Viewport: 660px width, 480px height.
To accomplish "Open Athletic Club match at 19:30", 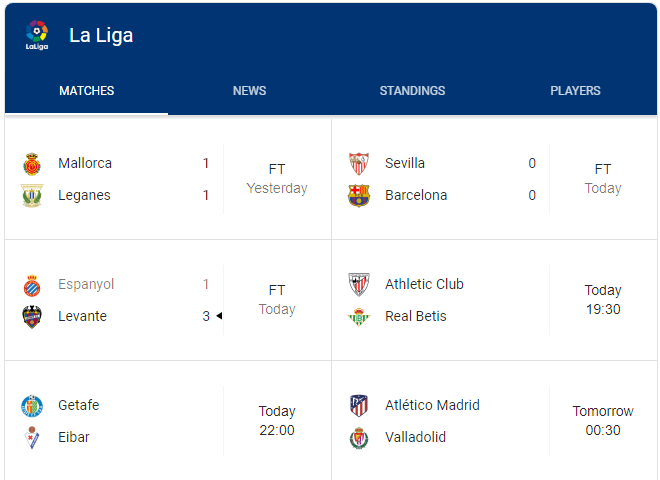I will [x=603, y=300].
